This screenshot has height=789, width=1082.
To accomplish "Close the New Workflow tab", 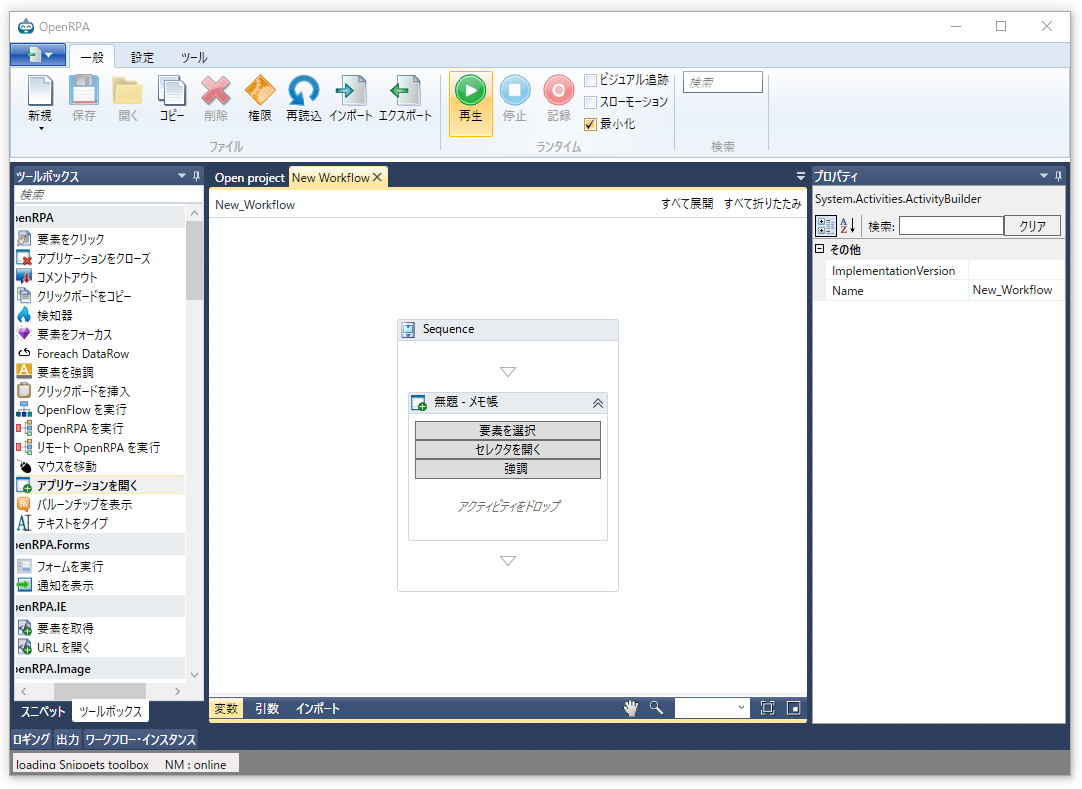I will (377, 177).
